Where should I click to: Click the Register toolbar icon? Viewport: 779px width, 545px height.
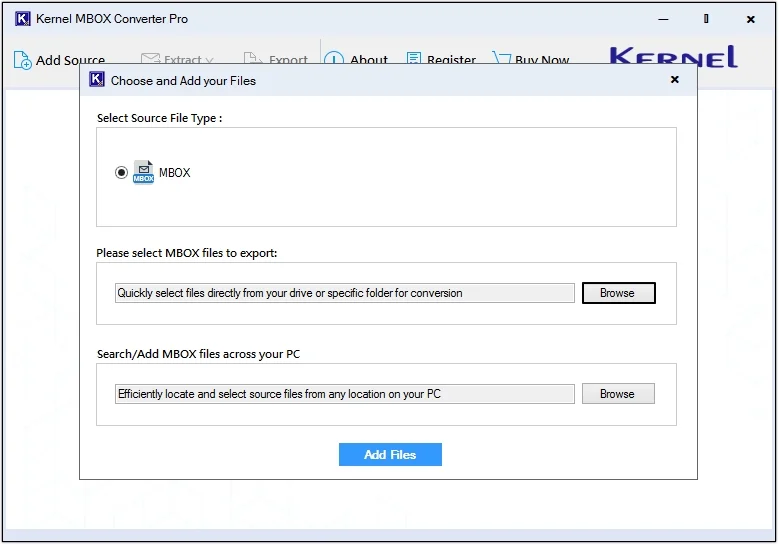point(413,58)
